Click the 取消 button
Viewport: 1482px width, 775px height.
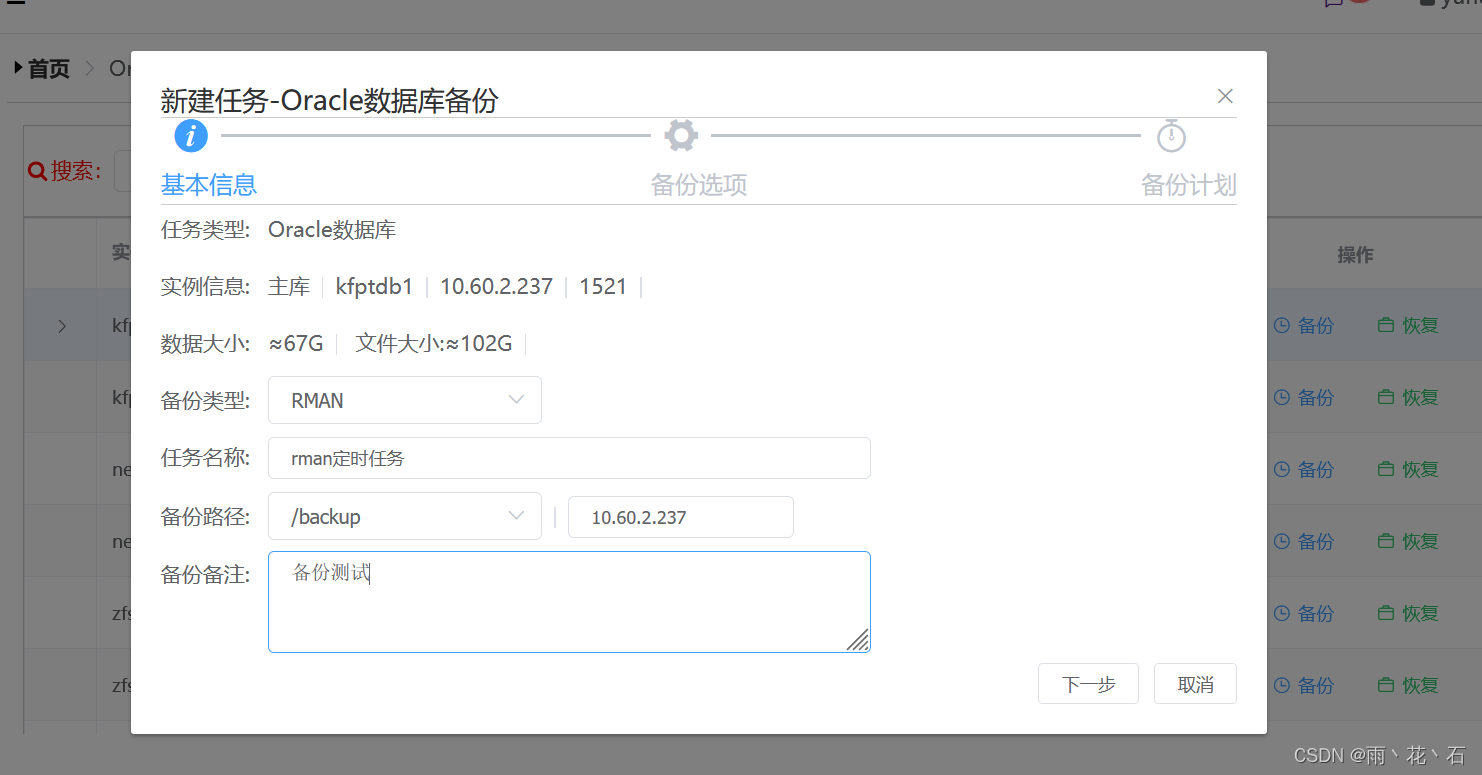coord(1195,683)
